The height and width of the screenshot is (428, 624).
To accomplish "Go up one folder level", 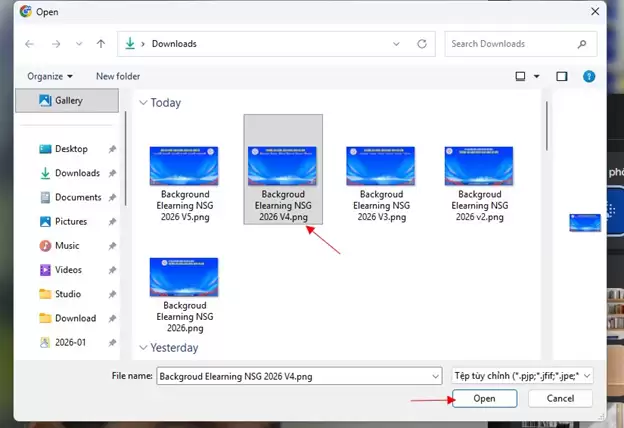I will (x=101, y=44).
